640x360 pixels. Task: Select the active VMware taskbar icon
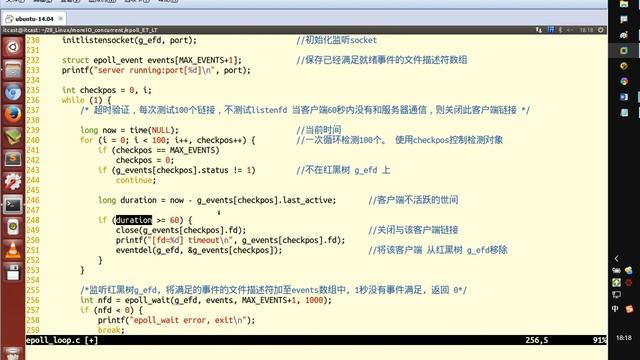[x=624, y=51]
